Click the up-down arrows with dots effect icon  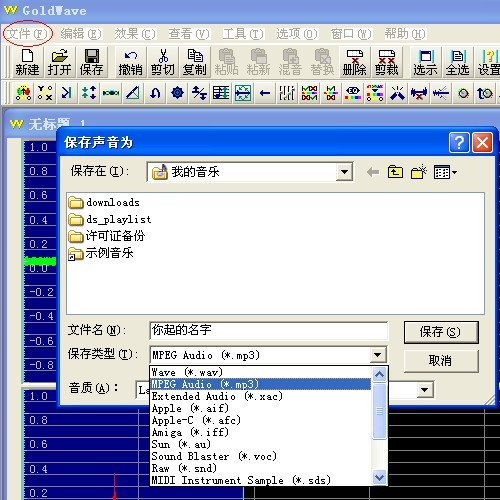(x=89, y=93)
